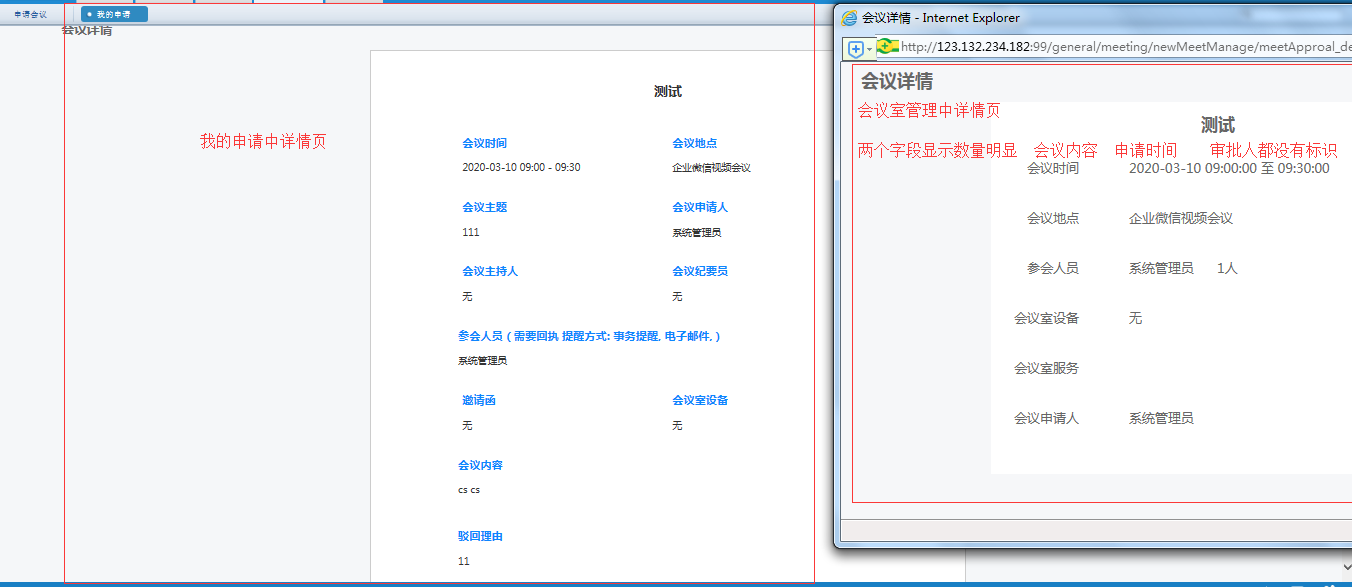Click the green-yellow site icon before URL
The image size is (1352, 587).
coord(887,46)
